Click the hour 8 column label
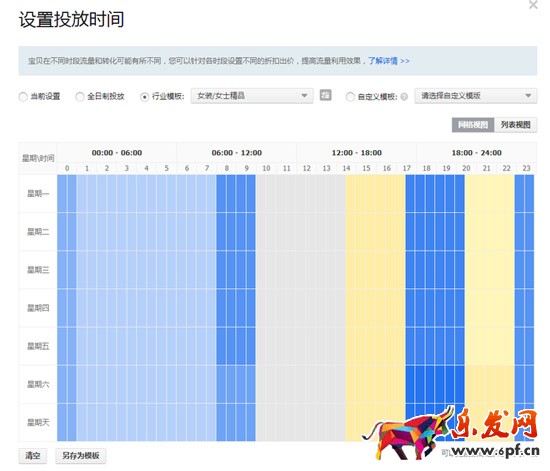 227,168
